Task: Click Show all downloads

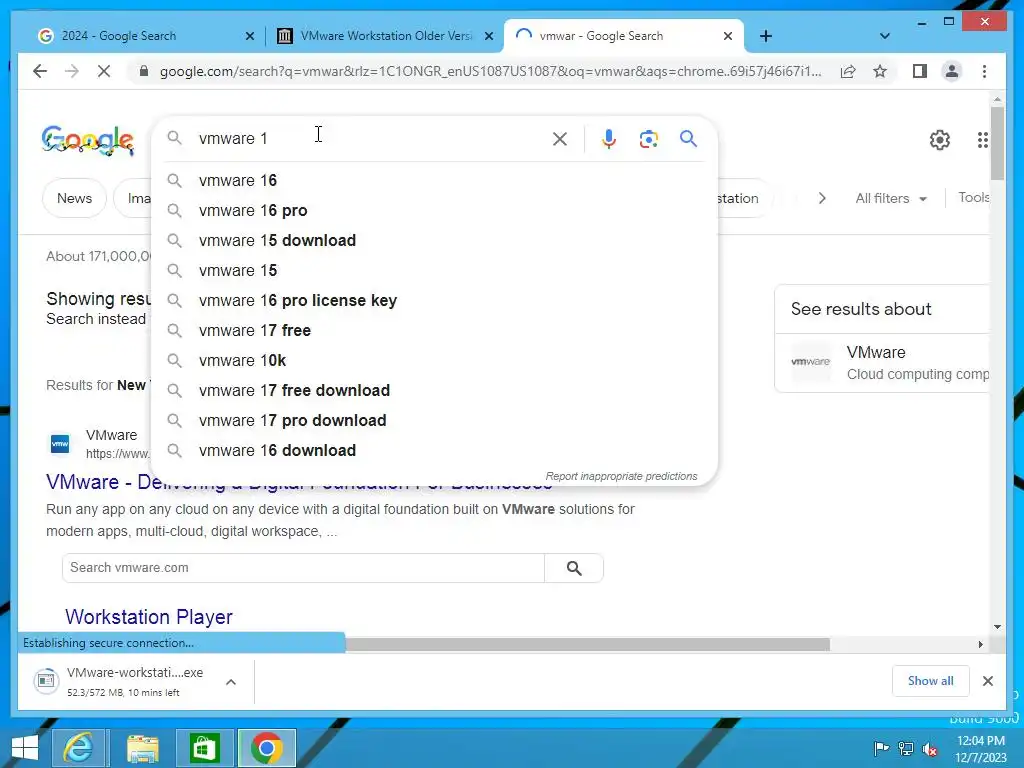Action: (x=930, y=681)
